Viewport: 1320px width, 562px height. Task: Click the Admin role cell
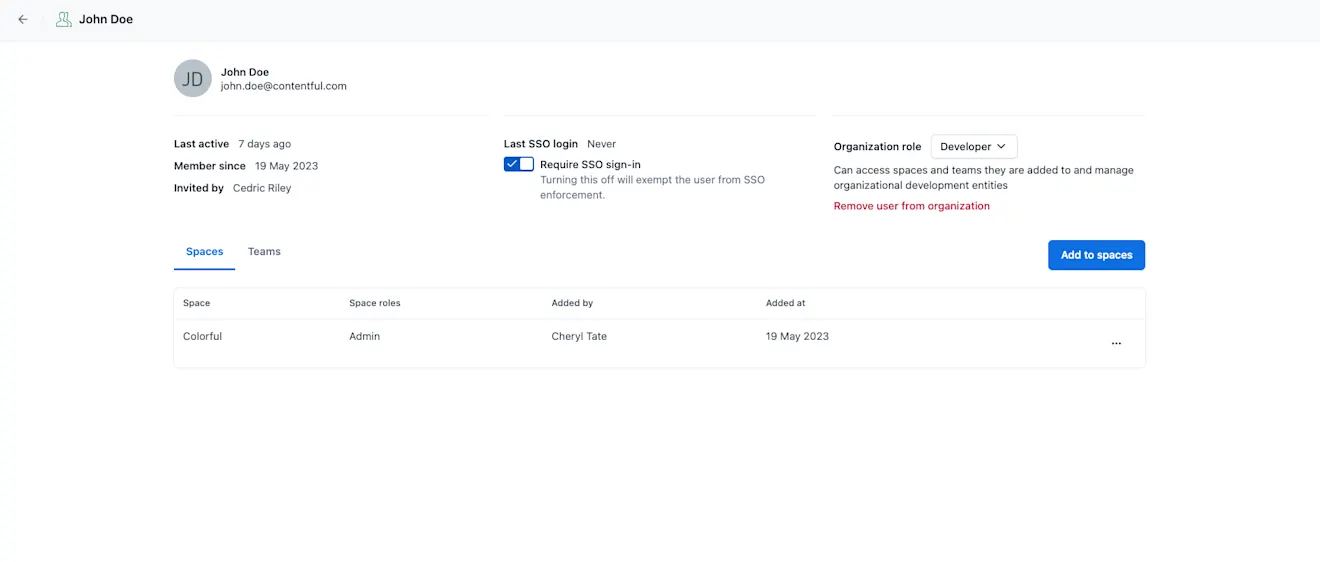coord(364,336)
